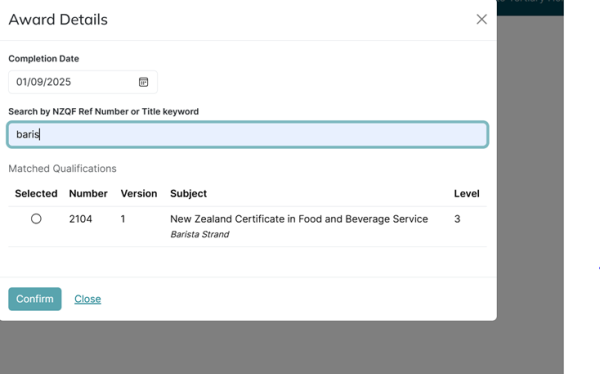Focus the NZQF search keyword field
The image size is (600, 374).
(x=248, y=134)
